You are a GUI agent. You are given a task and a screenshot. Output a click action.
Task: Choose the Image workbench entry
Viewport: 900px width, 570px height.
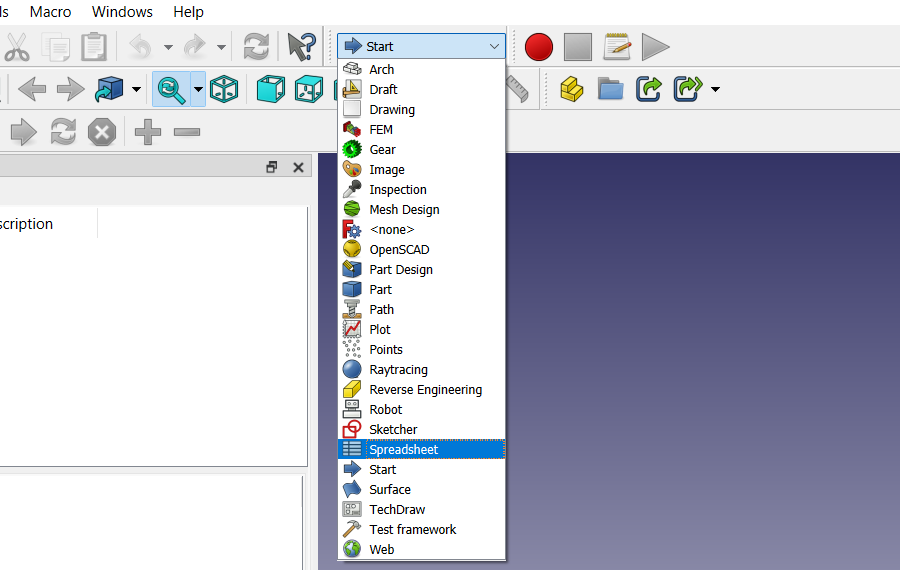pos(421,170)
